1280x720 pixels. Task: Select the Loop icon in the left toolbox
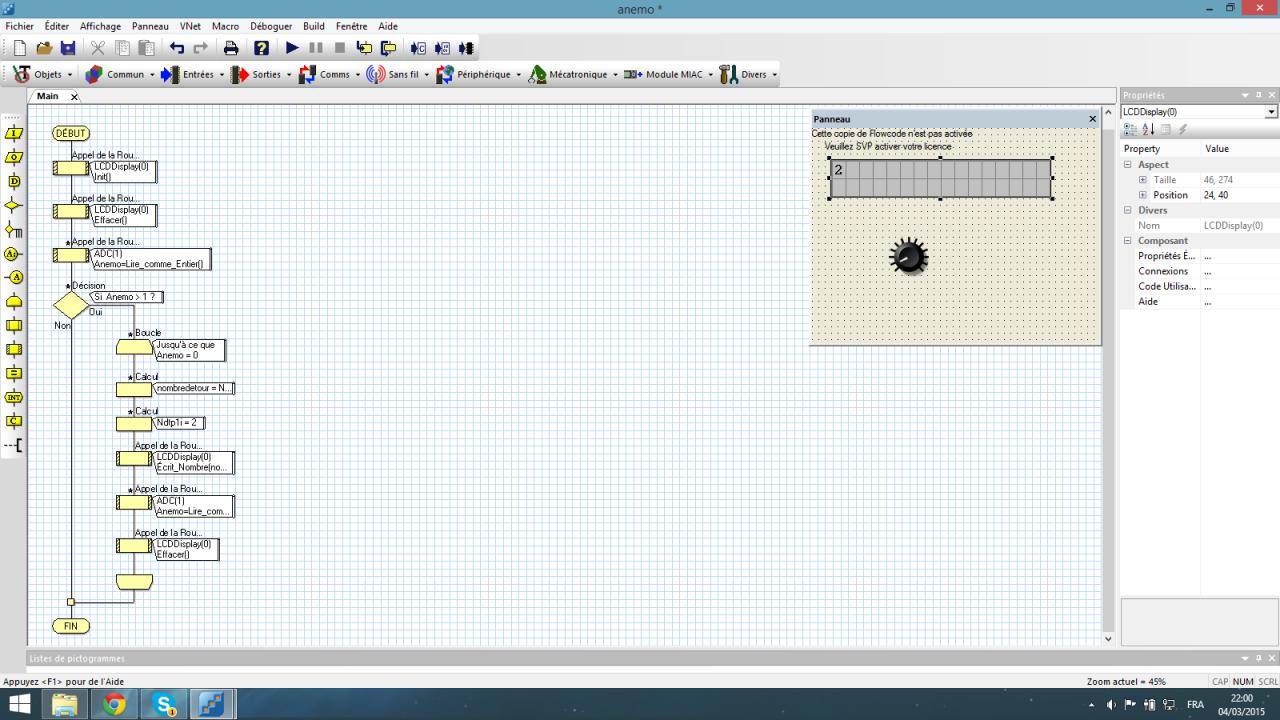pyautogui.click(x=14, y=301)
